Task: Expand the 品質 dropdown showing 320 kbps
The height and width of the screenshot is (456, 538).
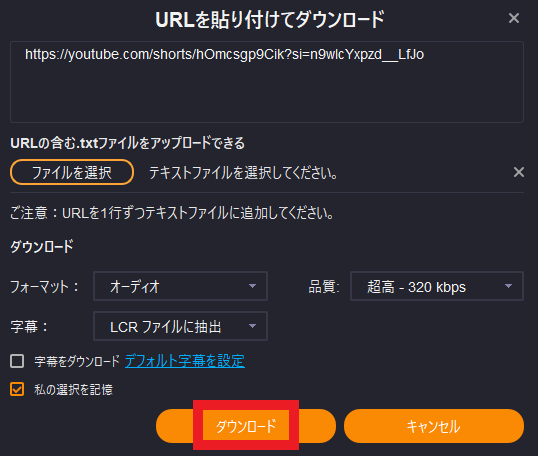Action: (437, 286)
